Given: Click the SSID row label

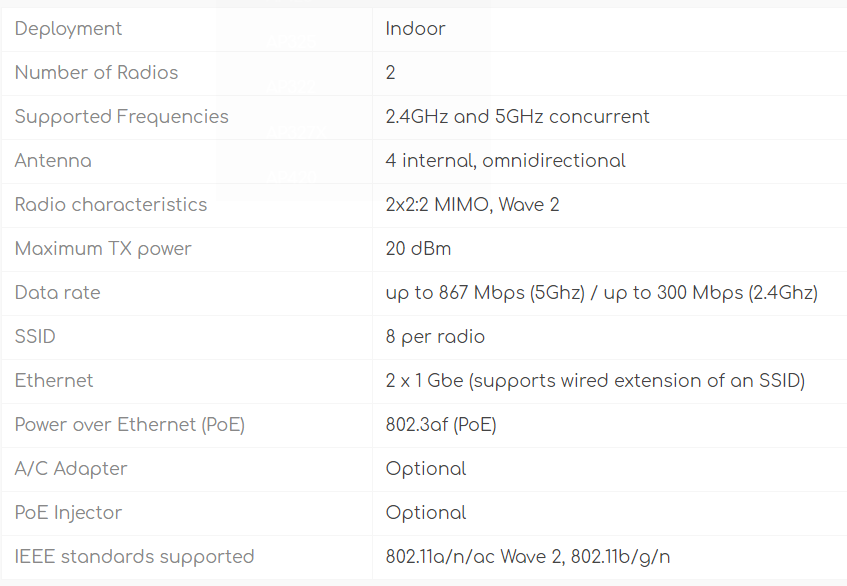Looking at the screenshot, I should click(35, 337).
